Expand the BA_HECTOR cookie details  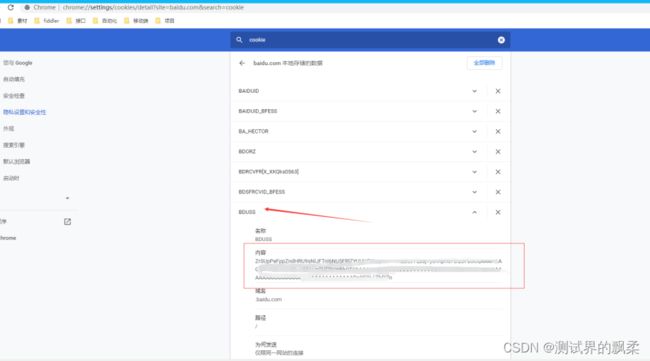pyautogui.click(x=474, y=131)
